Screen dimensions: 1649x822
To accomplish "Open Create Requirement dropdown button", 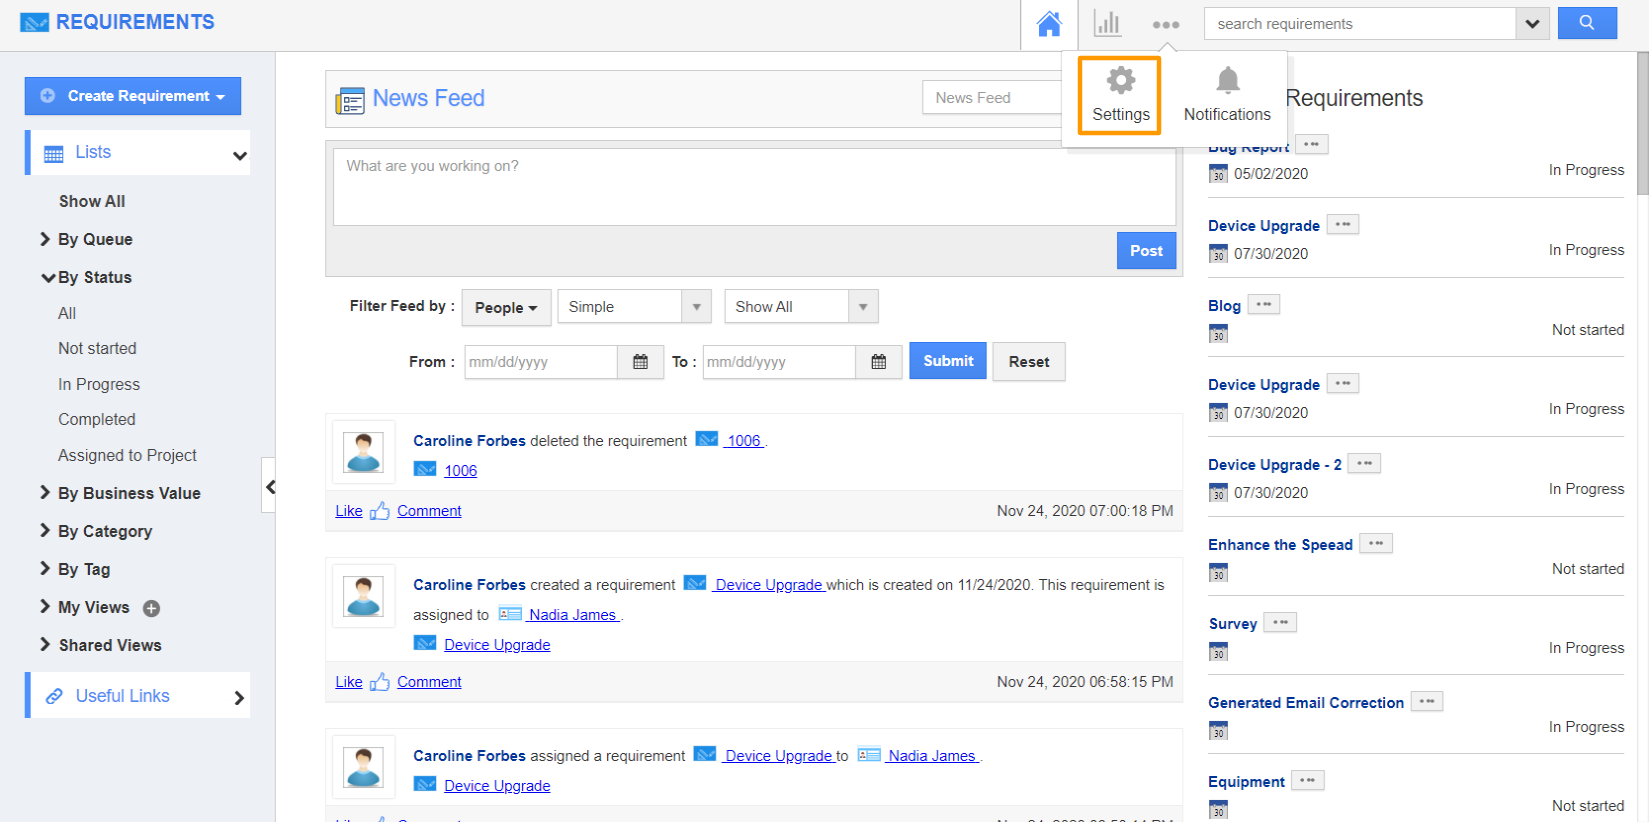I will 133,96.
